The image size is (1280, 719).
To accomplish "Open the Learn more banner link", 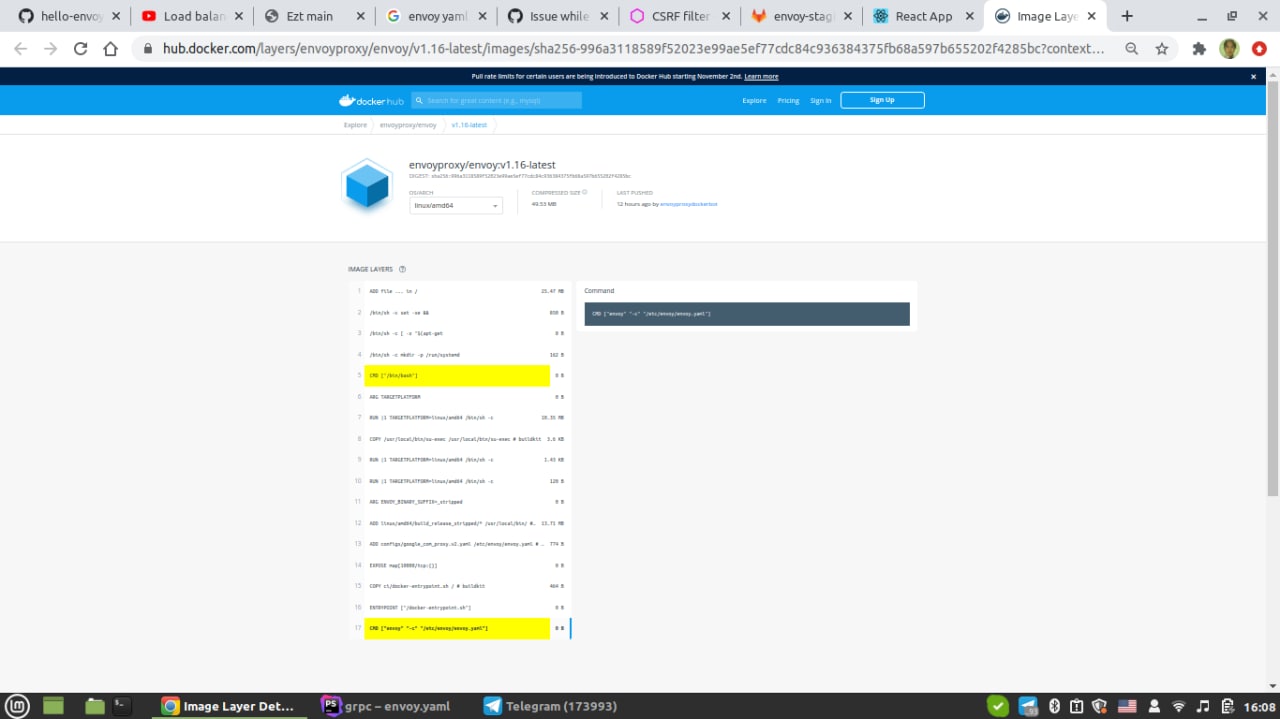I will pos(761,76).
